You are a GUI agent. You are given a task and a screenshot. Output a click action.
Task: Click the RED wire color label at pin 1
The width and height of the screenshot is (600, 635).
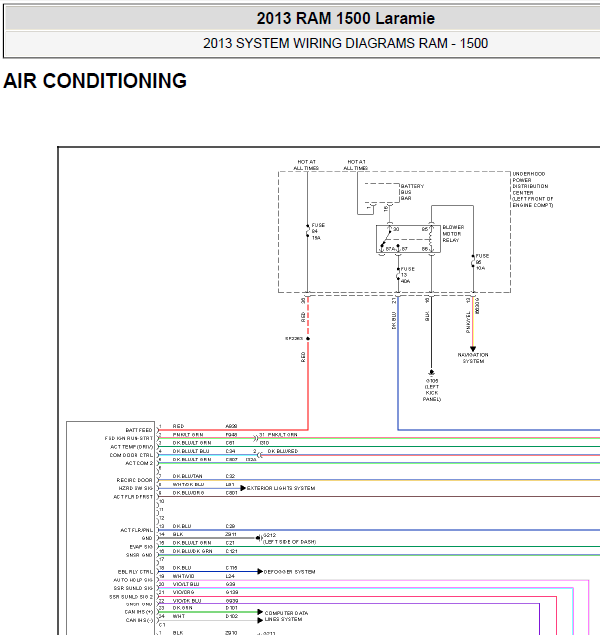[x=178, y=426]
